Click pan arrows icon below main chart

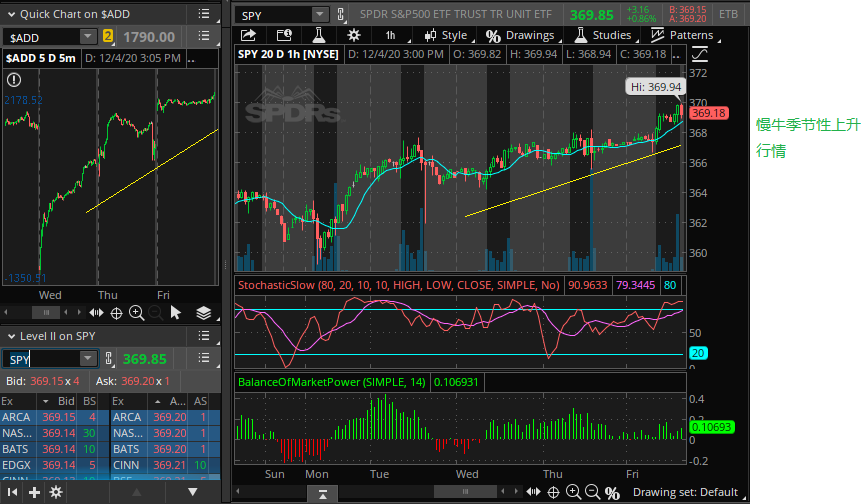point(533,492)
